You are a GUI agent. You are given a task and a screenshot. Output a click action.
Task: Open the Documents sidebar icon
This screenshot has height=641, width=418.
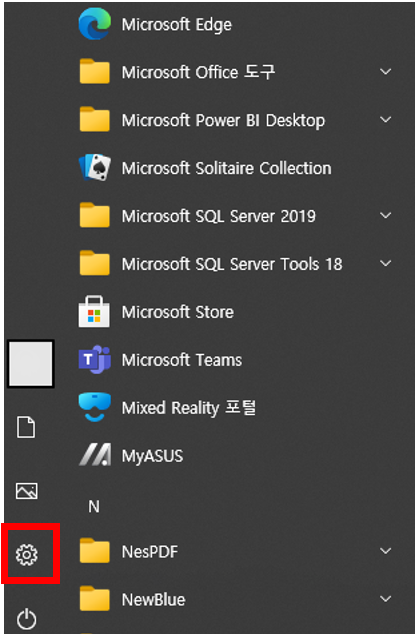tap(26, 427)
